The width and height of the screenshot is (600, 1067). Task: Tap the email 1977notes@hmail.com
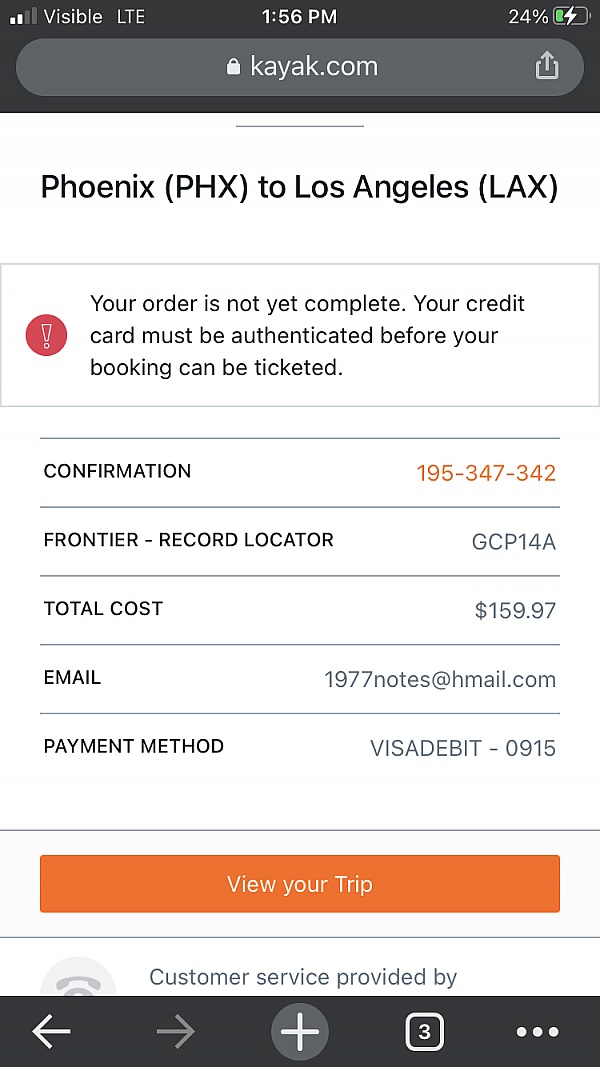point(440,680)
